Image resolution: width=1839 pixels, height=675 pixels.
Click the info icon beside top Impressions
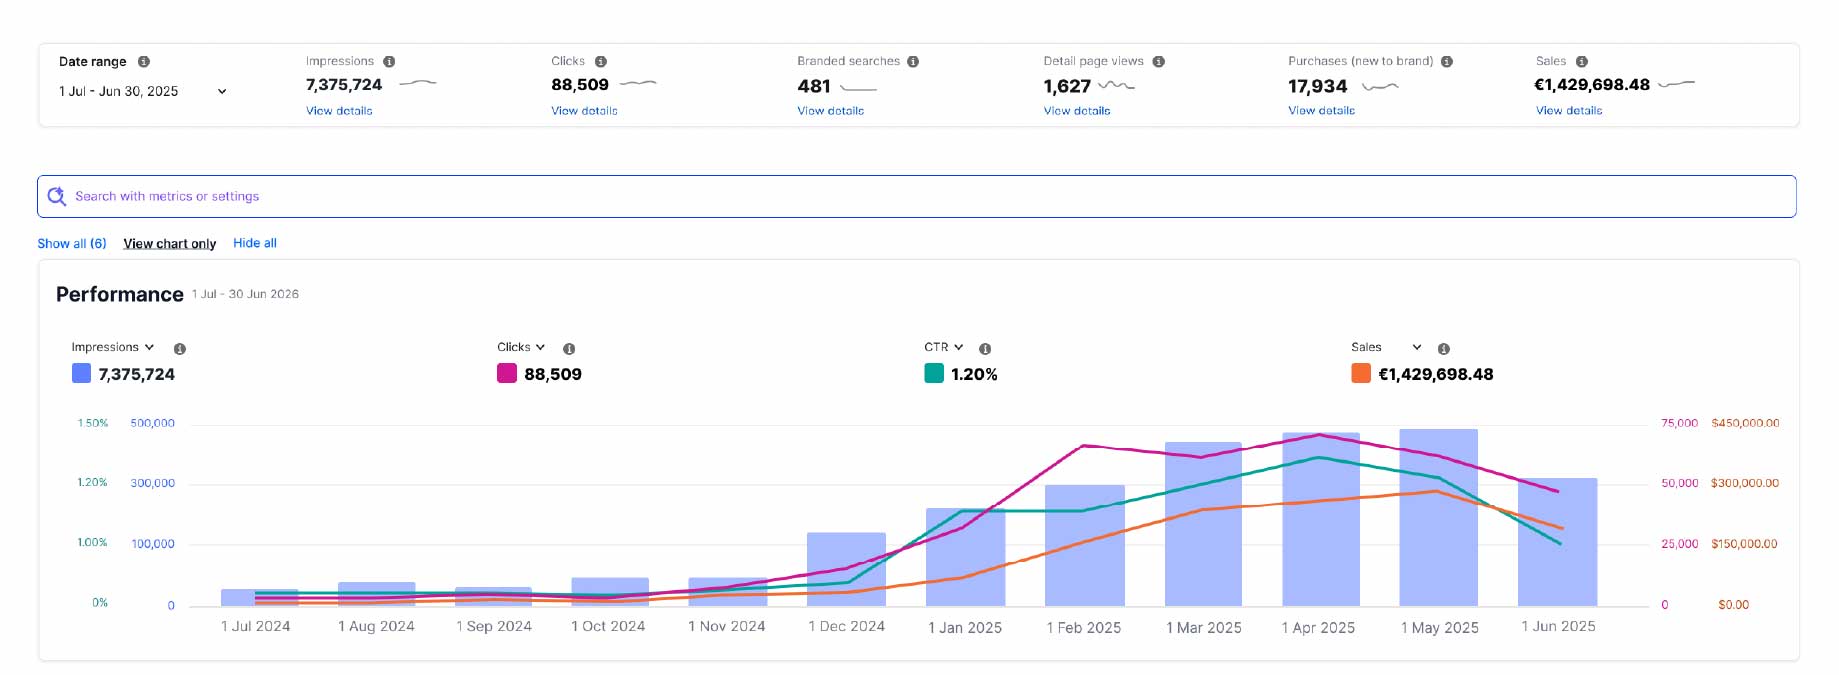pos(389,61)
